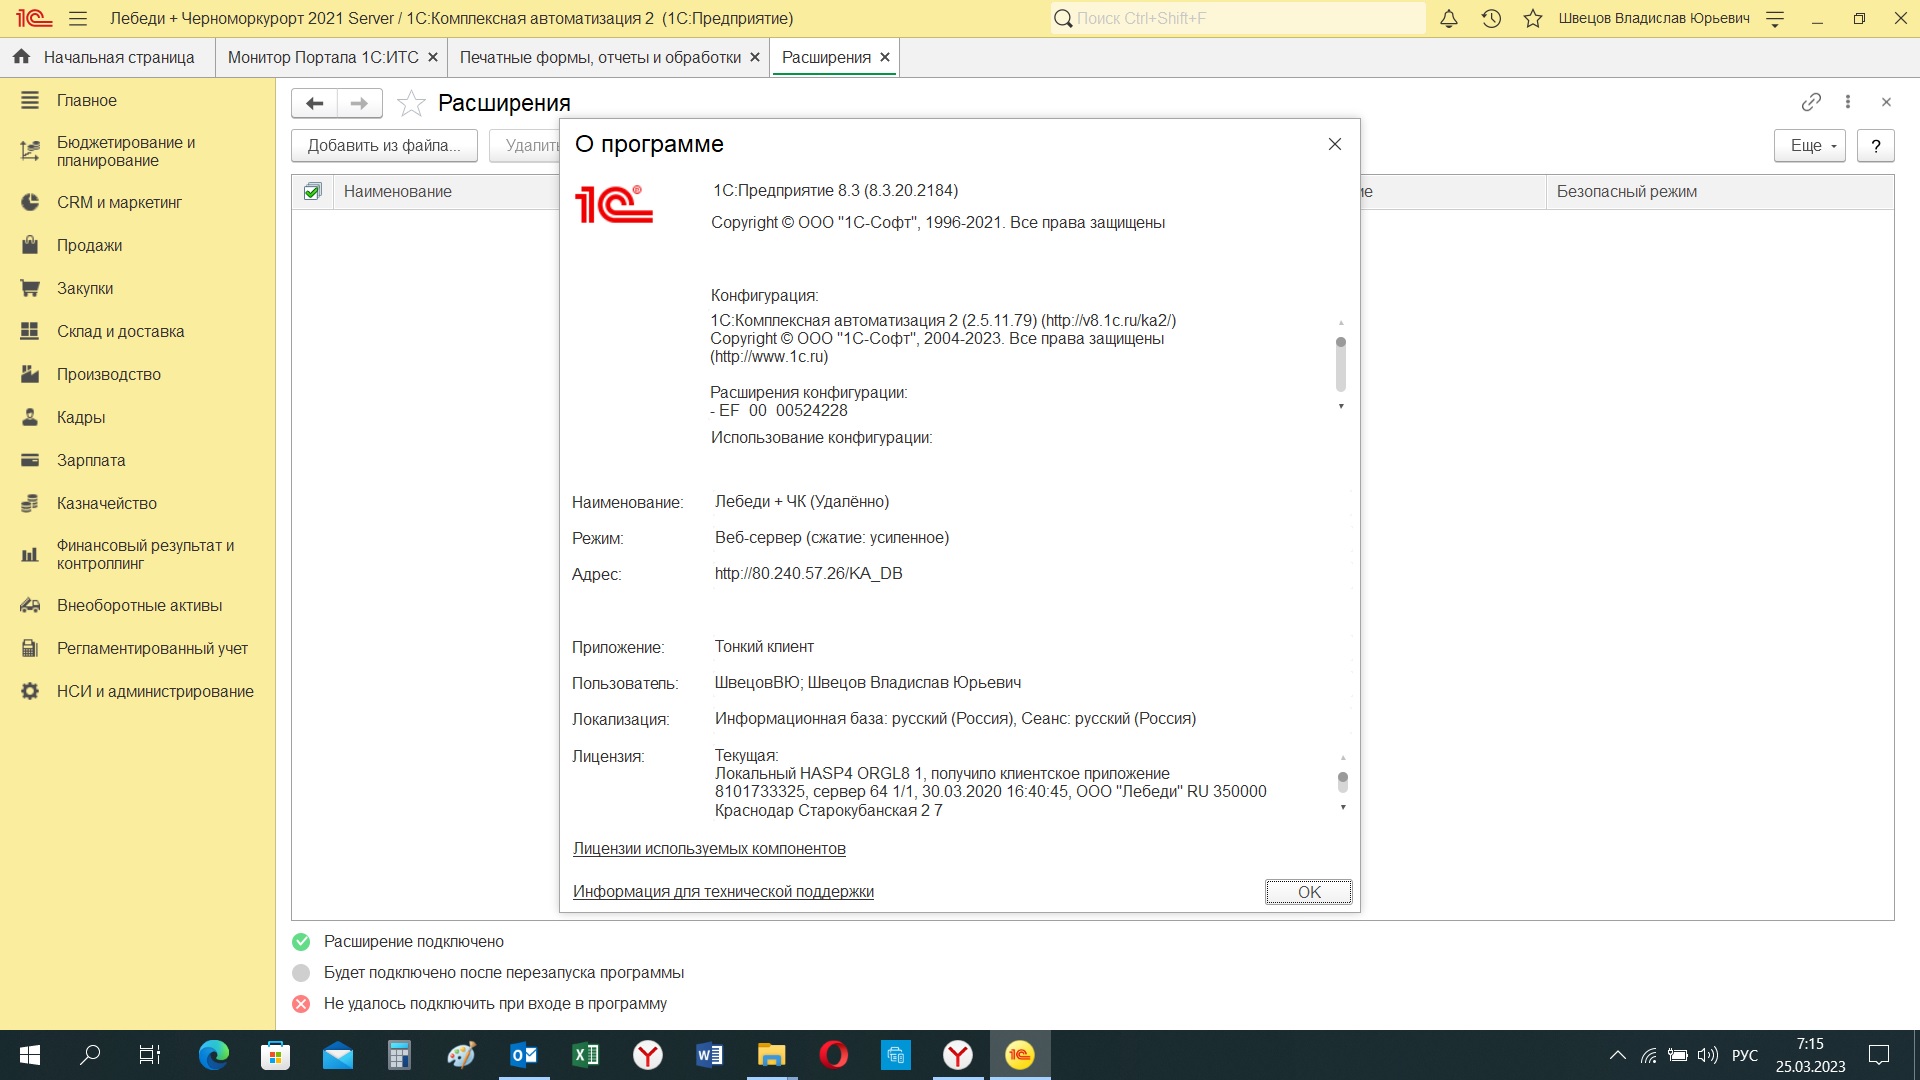1920x1080 pixels.
Task: Expand the Еще dropdown menu
Action: (1810, 146)
